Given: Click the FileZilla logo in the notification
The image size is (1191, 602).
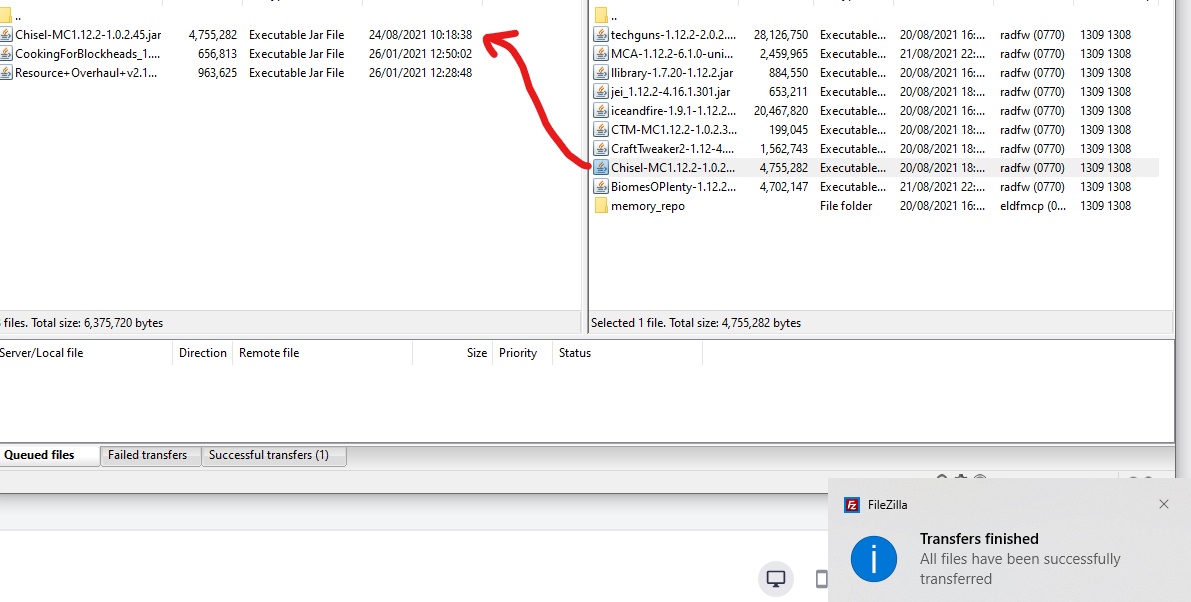Looking at the screenshot, I should tap(852, 505).
